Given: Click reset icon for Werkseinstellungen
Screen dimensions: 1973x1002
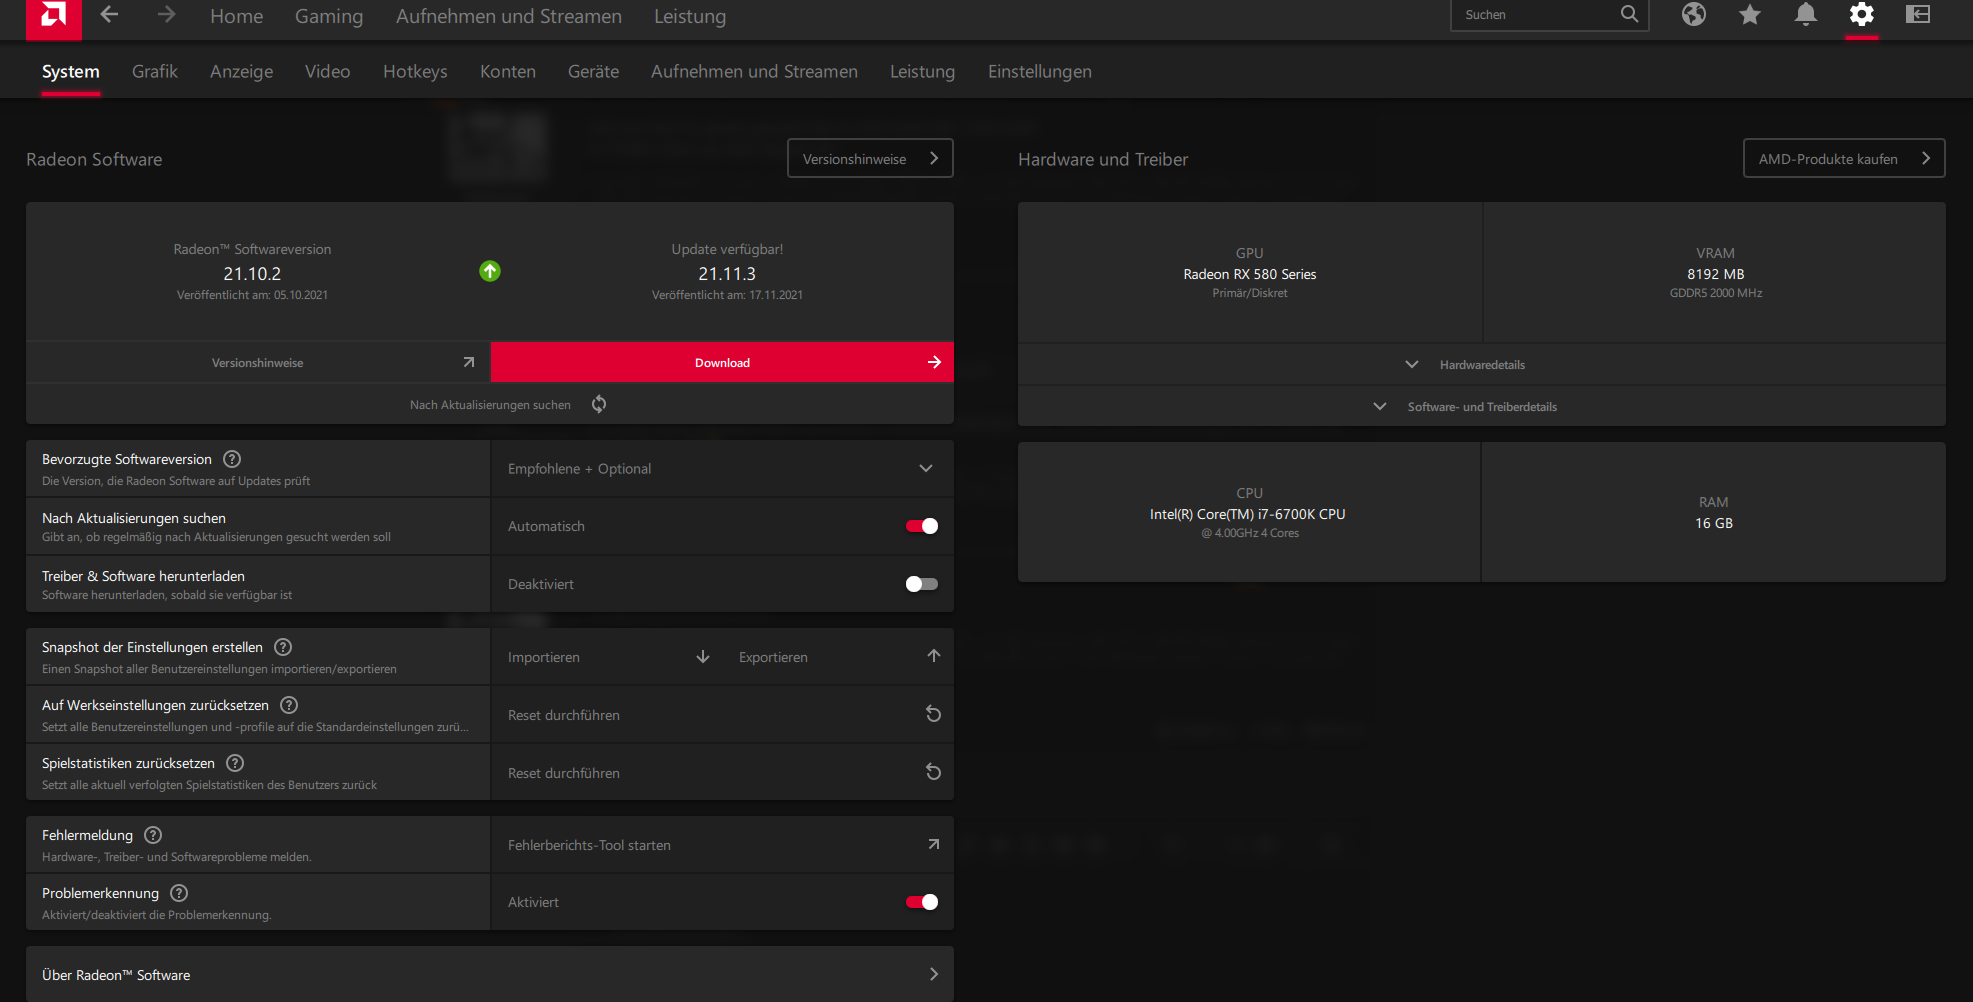Looking at the screenshot, I should click(x=933, y=714).
